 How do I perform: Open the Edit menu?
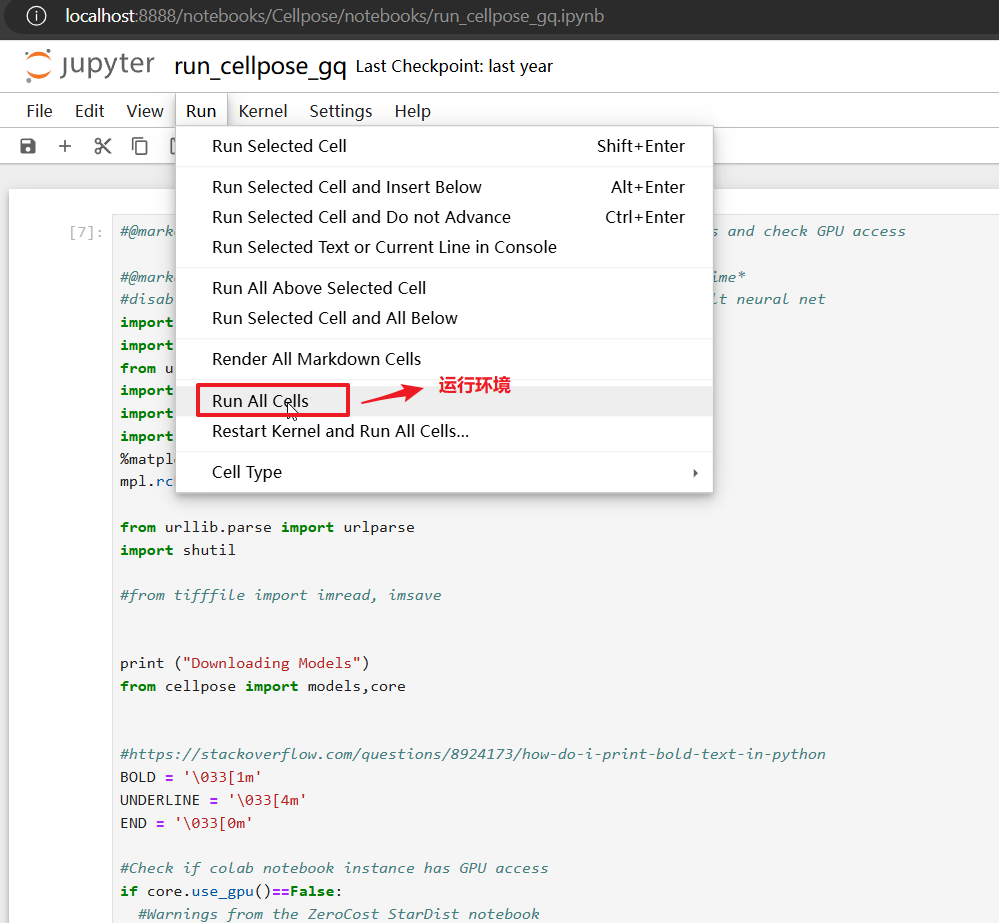click(89, 111)
